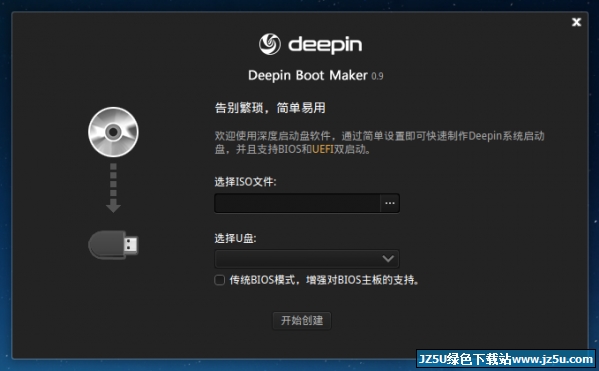Viewport: 599px width, 371px height.
Task: Click the 选择ISO文件 label
Action: point(245,182)
